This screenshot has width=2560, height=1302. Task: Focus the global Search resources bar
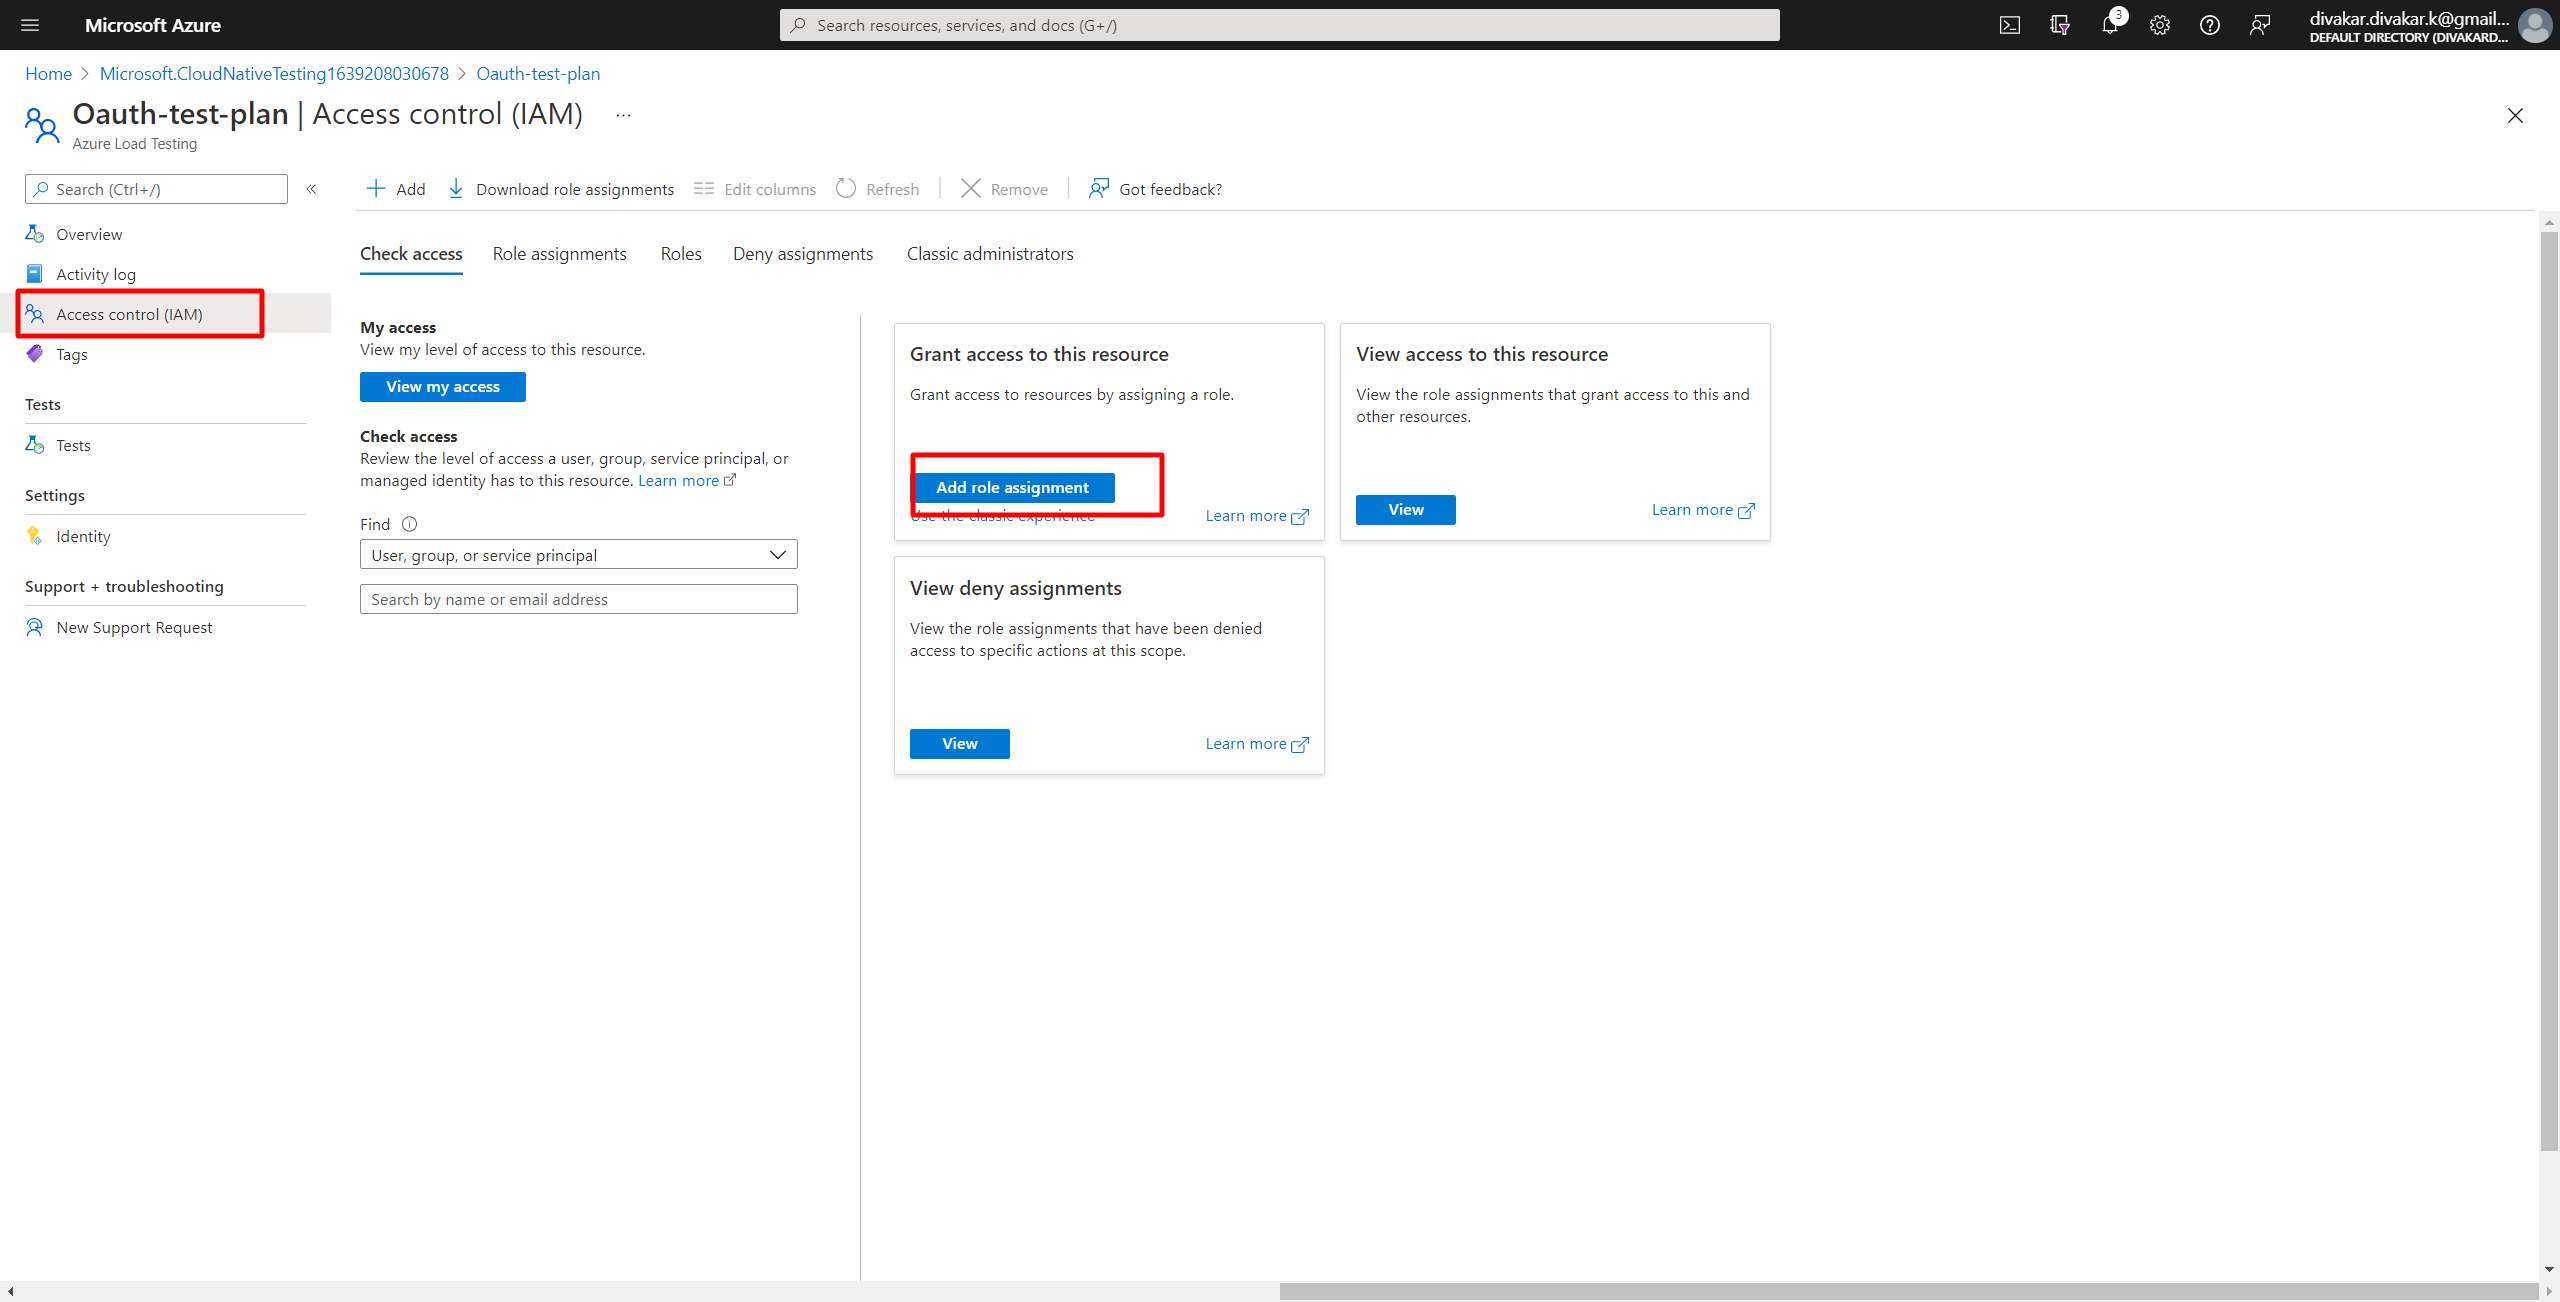click(1279, 25)
